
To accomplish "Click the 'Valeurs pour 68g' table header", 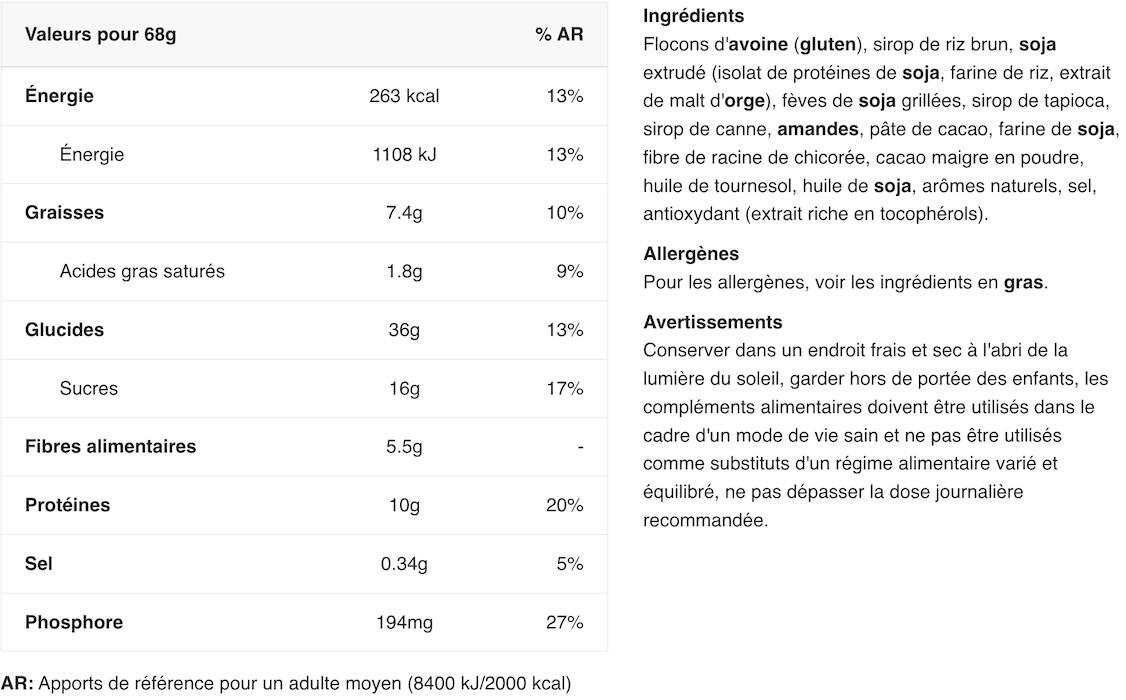I will coord(101,34).
